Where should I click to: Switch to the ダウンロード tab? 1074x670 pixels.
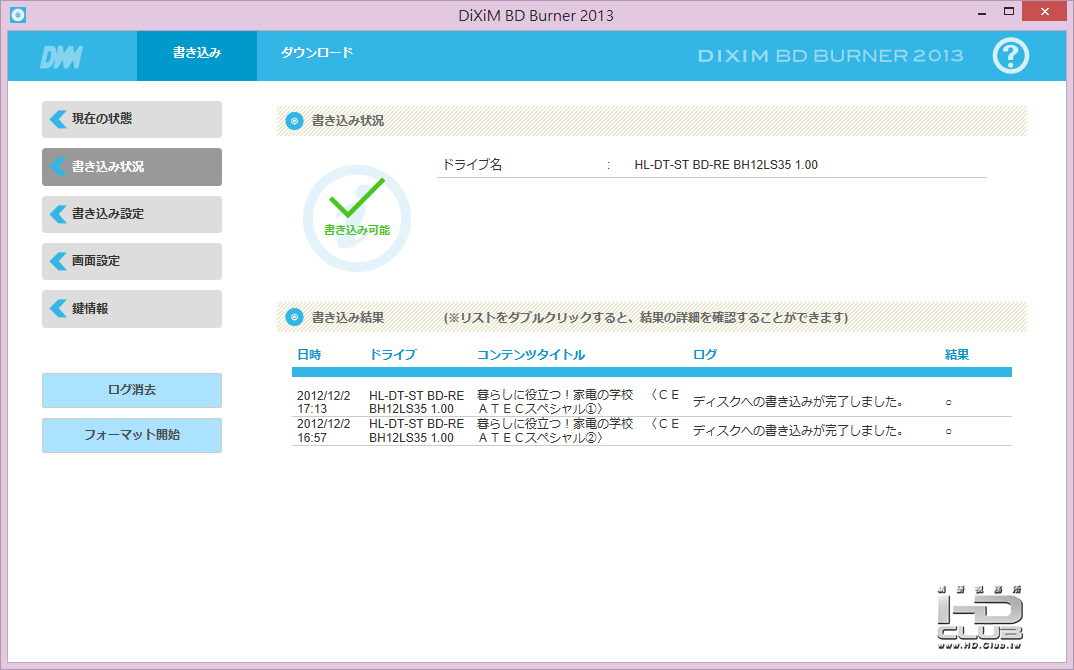click(x=317, y=53)
